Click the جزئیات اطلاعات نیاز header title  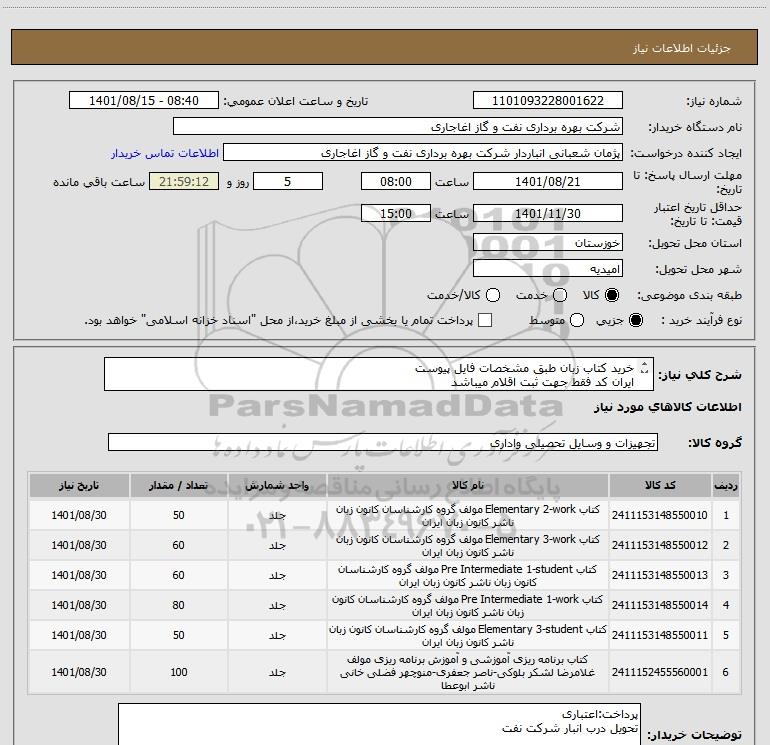(x=682, y=48)
